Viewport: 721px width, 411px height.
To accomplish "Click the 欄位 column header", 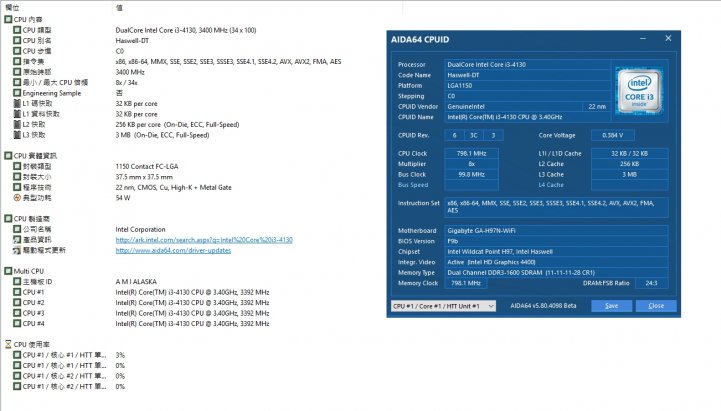I will click(12, 7).
